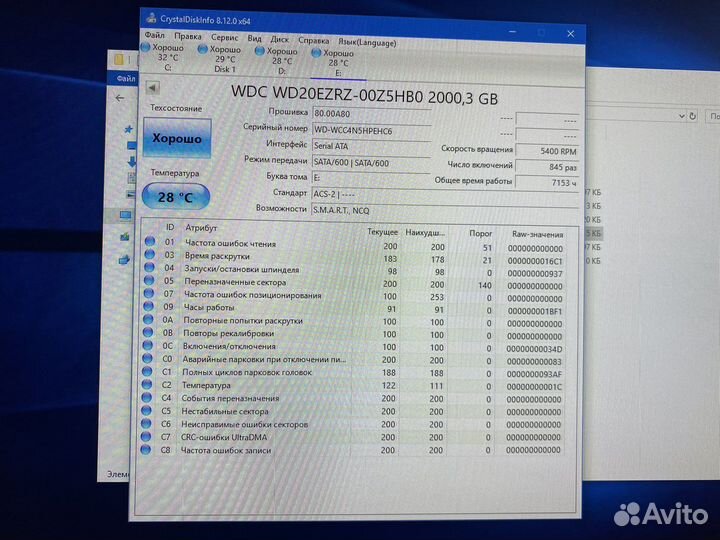Click status icon of attribute C1 row
The width and height of the screenshot is (720, 540).
coord(147,371)
